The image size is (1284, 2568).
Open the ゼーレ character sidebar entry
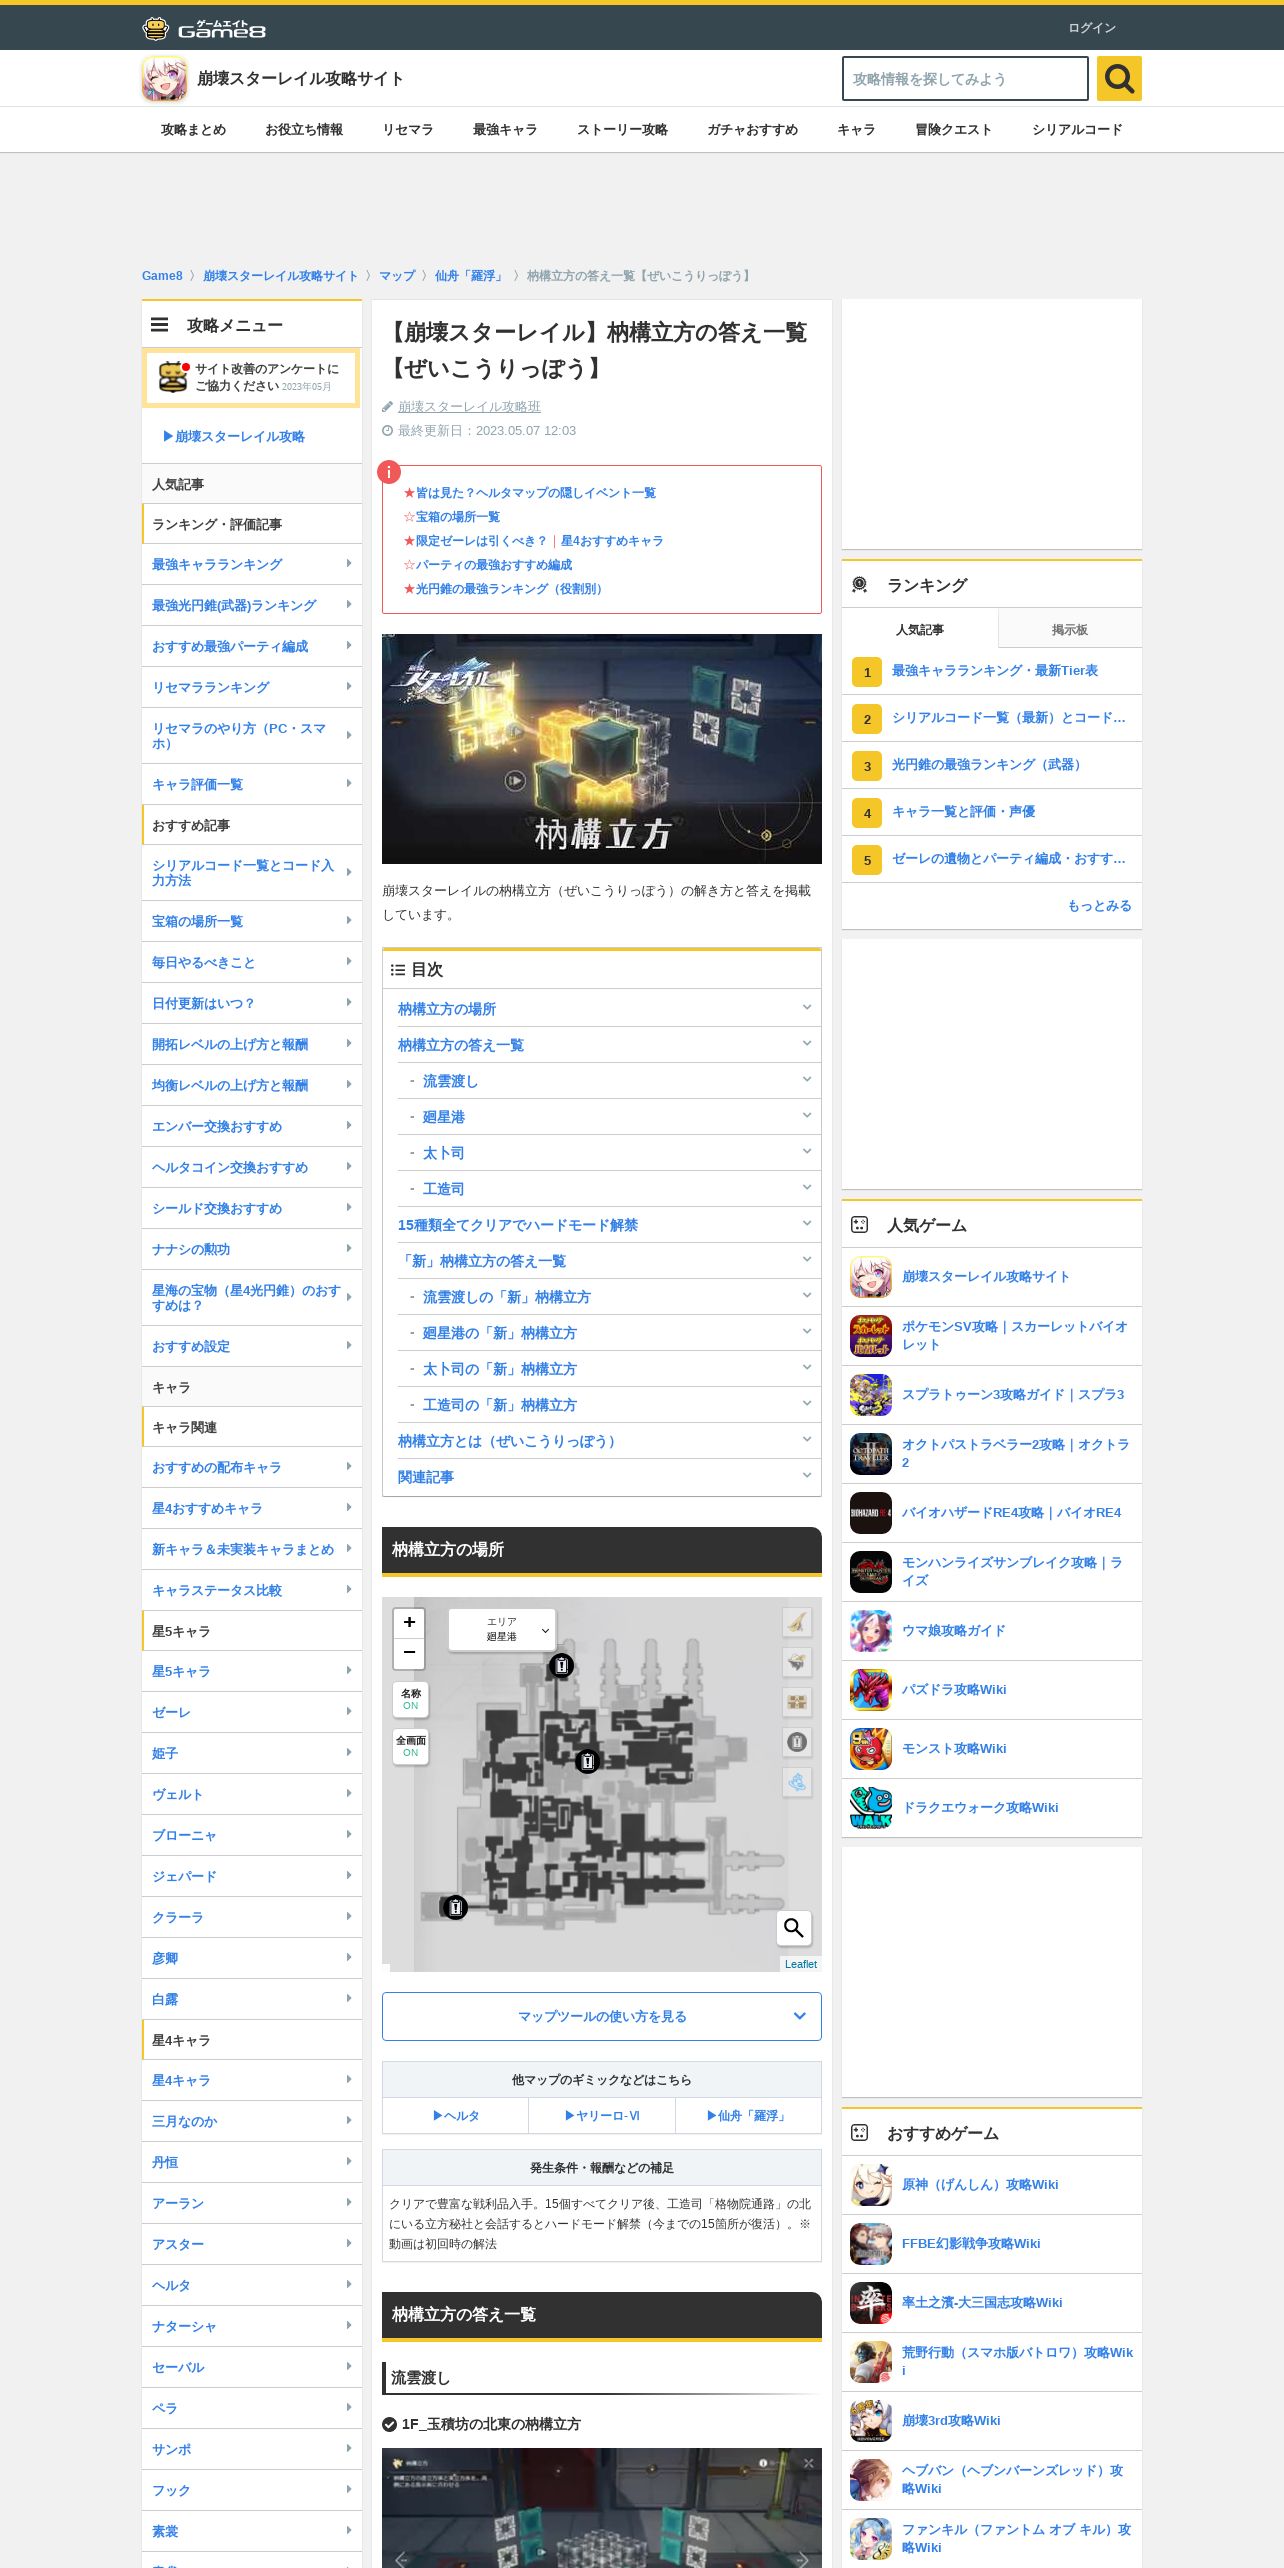[252, 1712]
